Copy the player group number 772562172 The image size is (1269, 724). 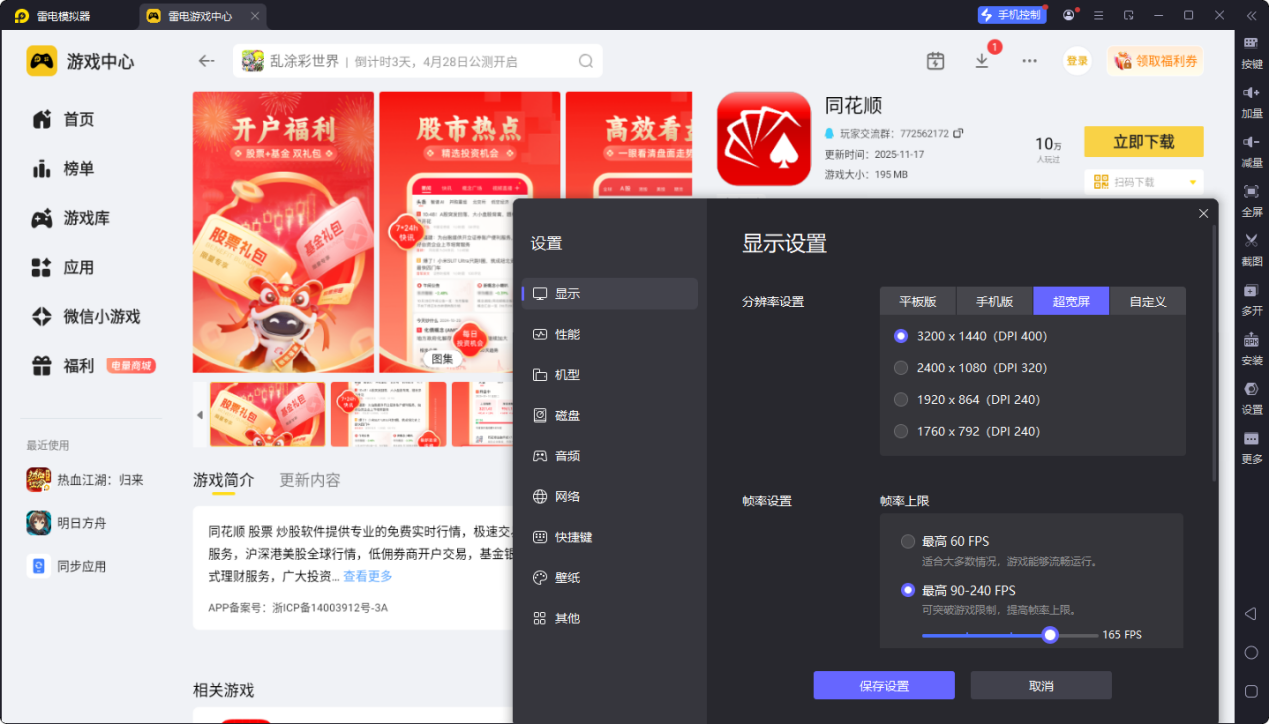pyautogui.click(x=958, y=133)
